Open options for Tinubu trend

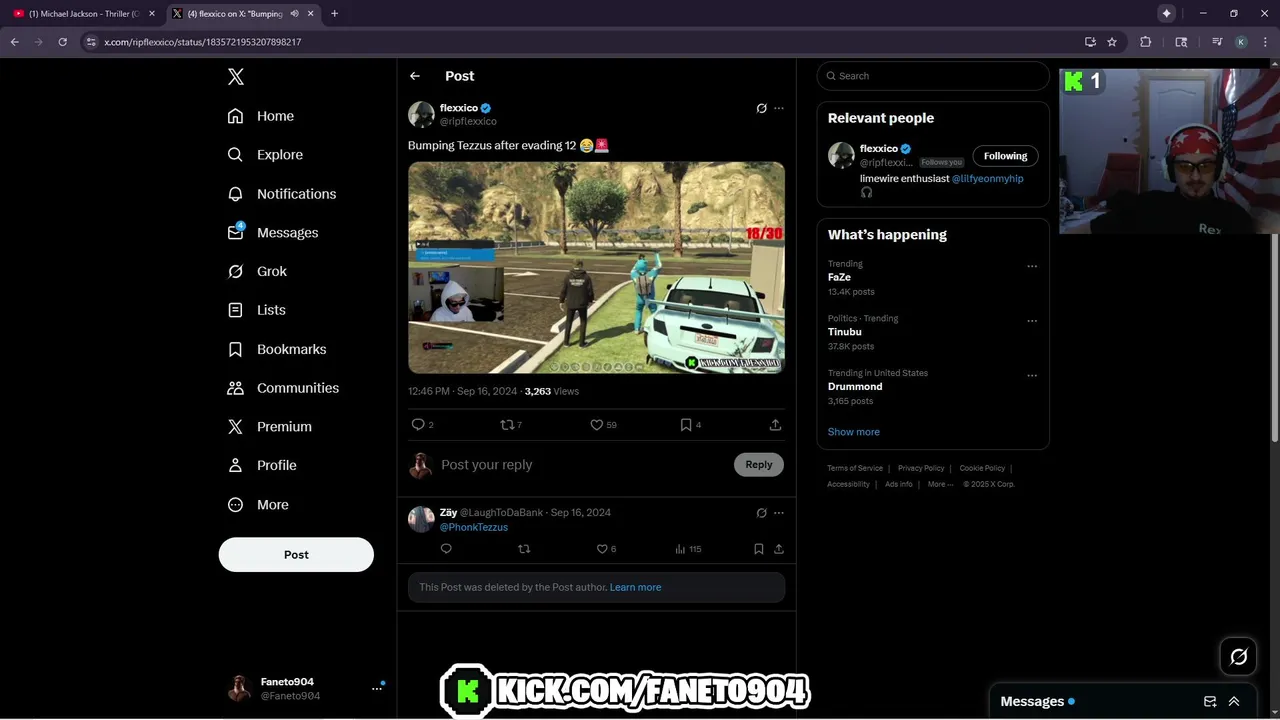point(1032,321)
